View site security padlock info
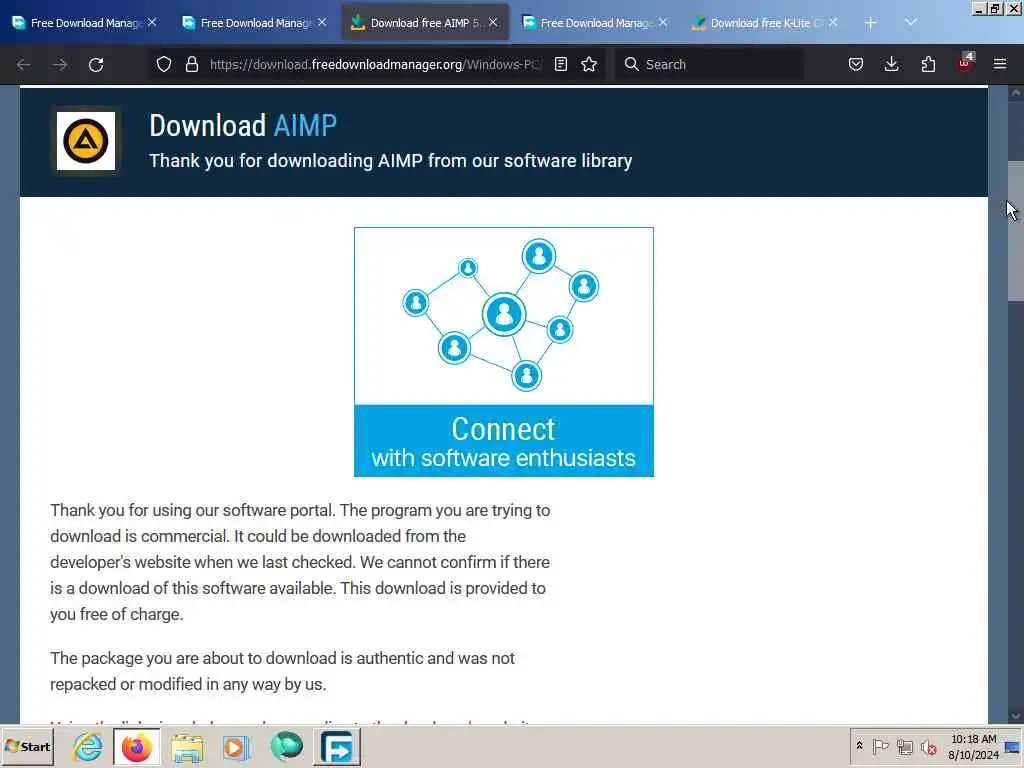1024x768 pixels. [x=191, y=64]
